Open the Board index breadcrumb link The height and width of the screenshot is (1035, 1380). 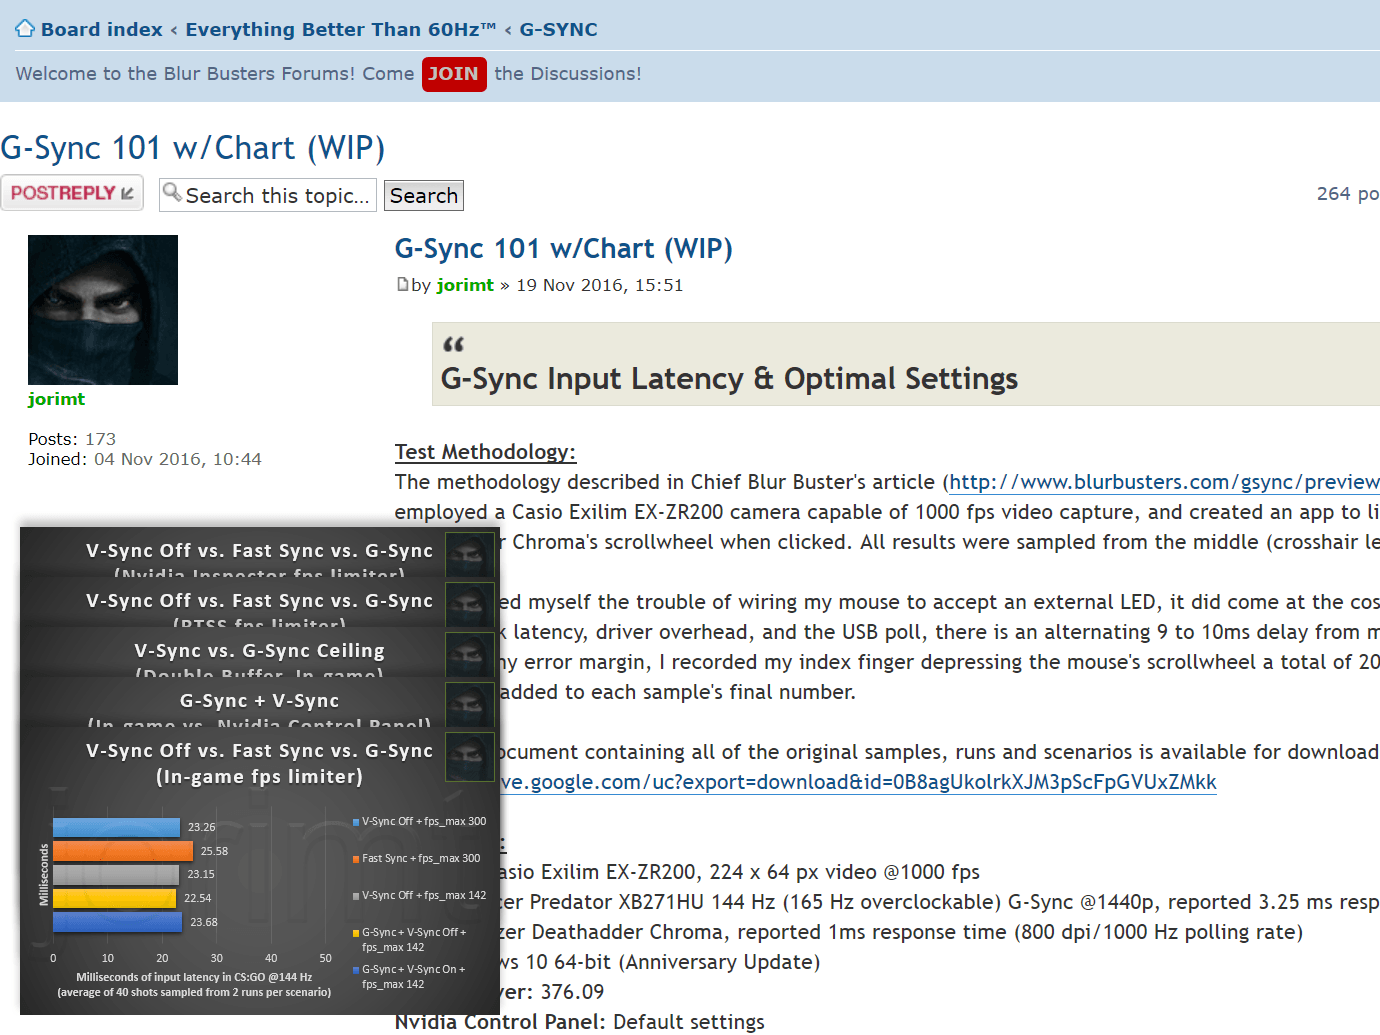[101, 30]
